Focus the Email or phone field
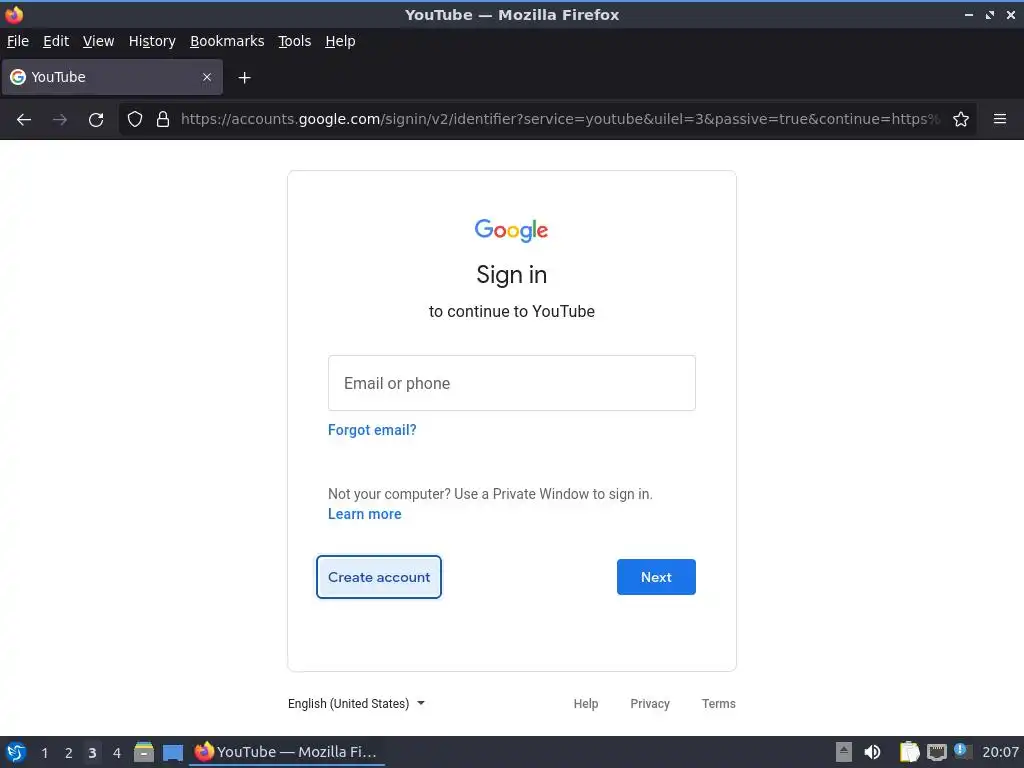Viewport: 1024px width, 768px height. point(512,383)
